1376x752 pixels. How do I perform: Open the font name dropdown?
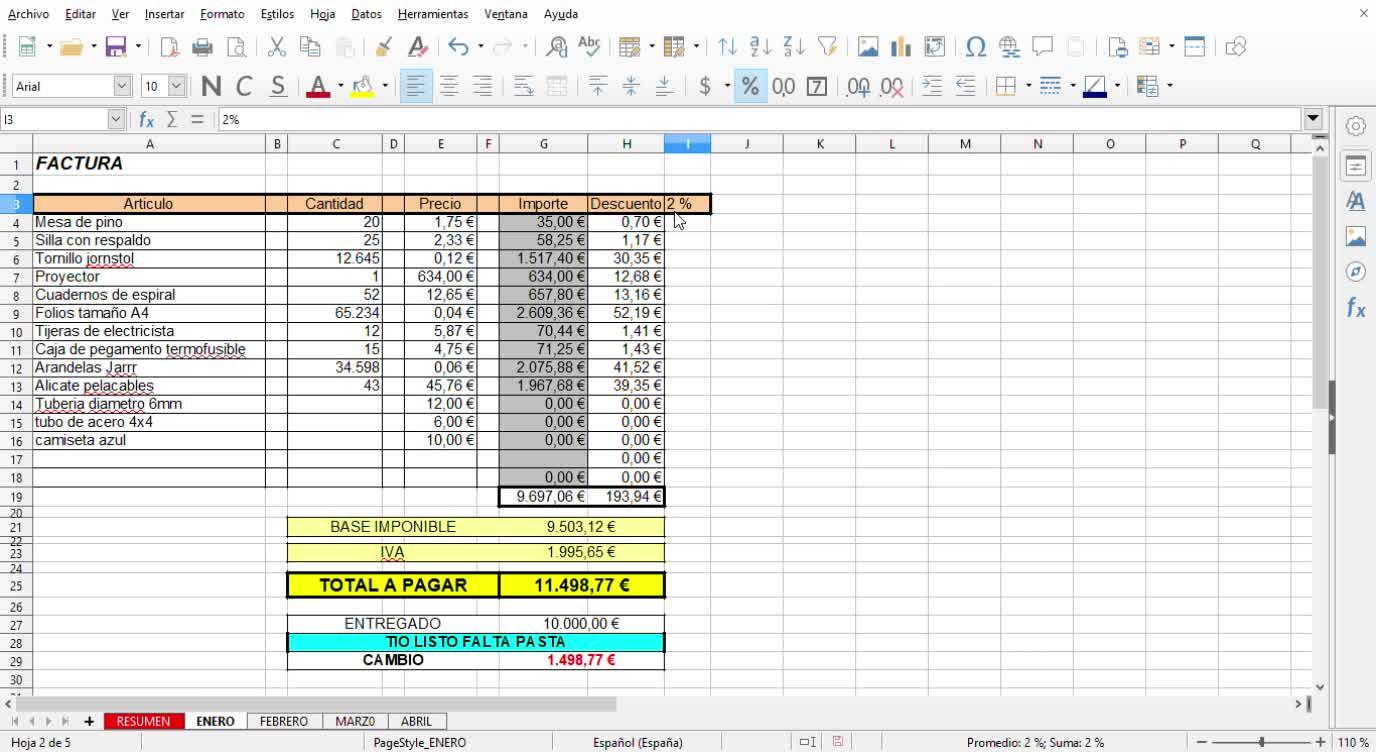tap(122, 86)
